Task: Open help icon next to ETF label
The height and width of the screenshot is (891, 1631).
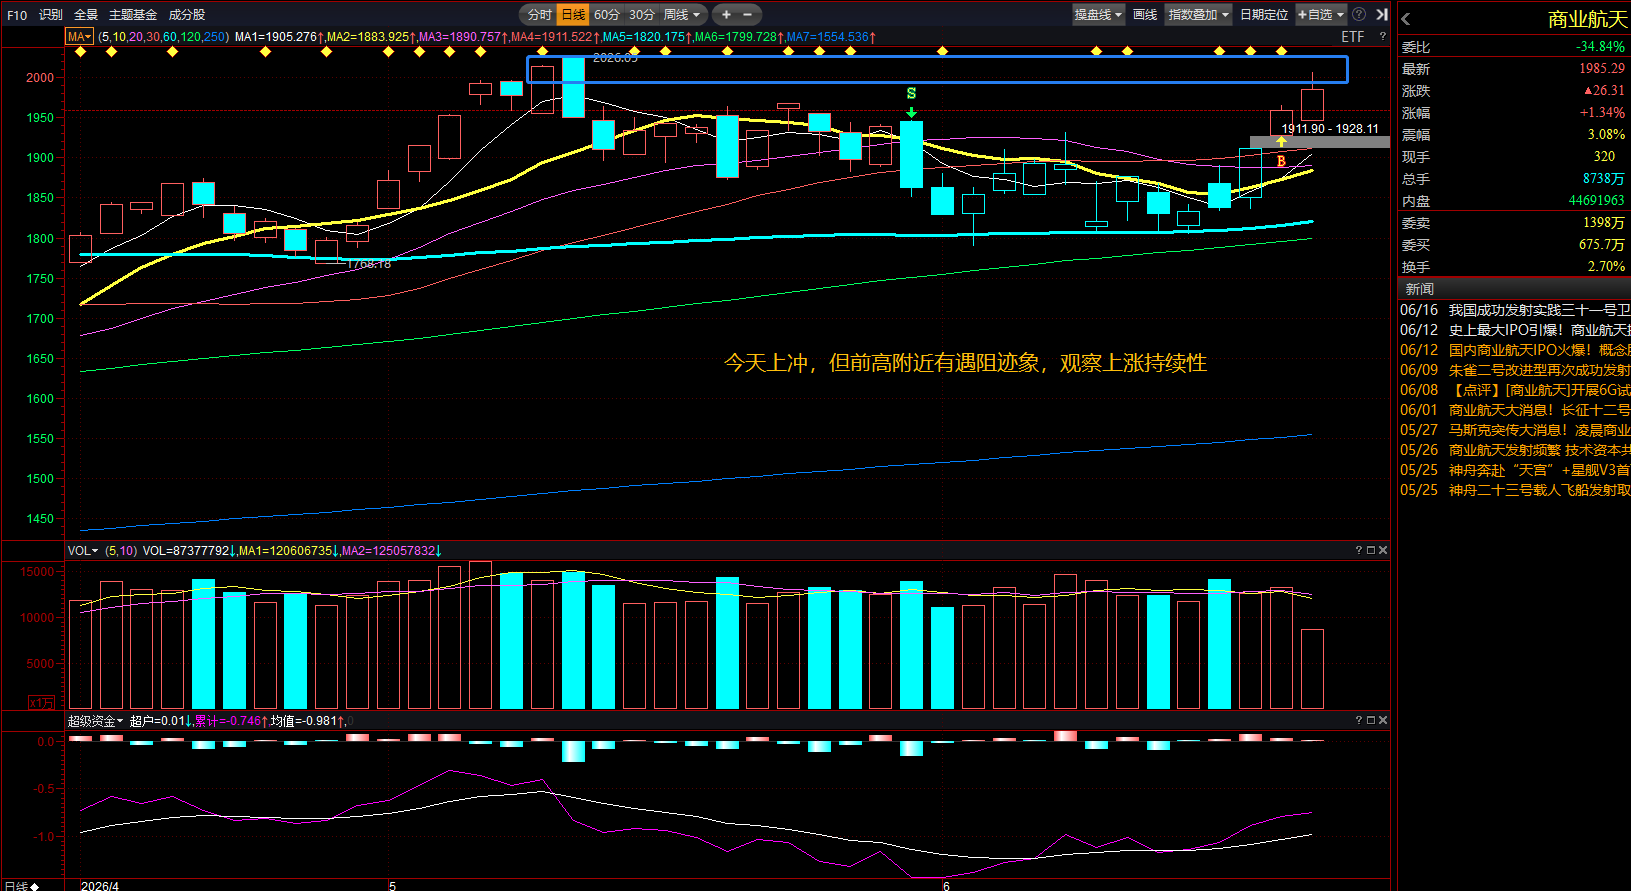Action: (x=1383, y=37)
